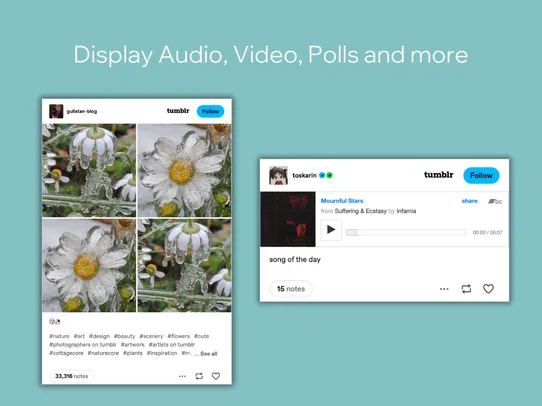Reblog the gulistan-blog flower post

(x=199, y=376)
